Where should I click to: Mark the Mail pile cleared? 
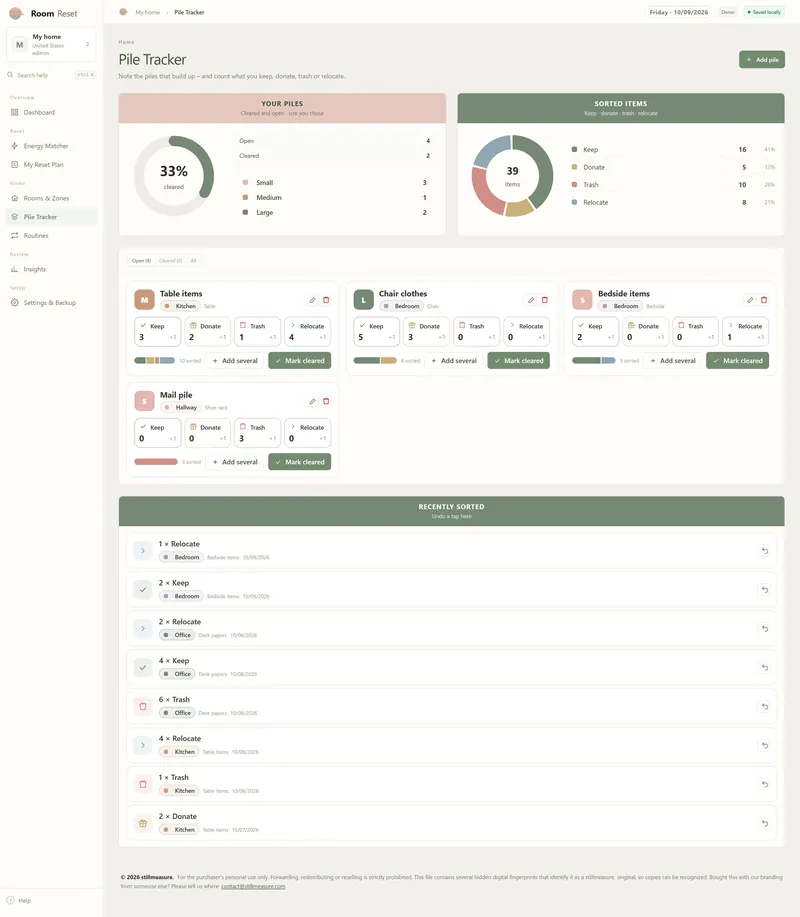tap(299, 462)
